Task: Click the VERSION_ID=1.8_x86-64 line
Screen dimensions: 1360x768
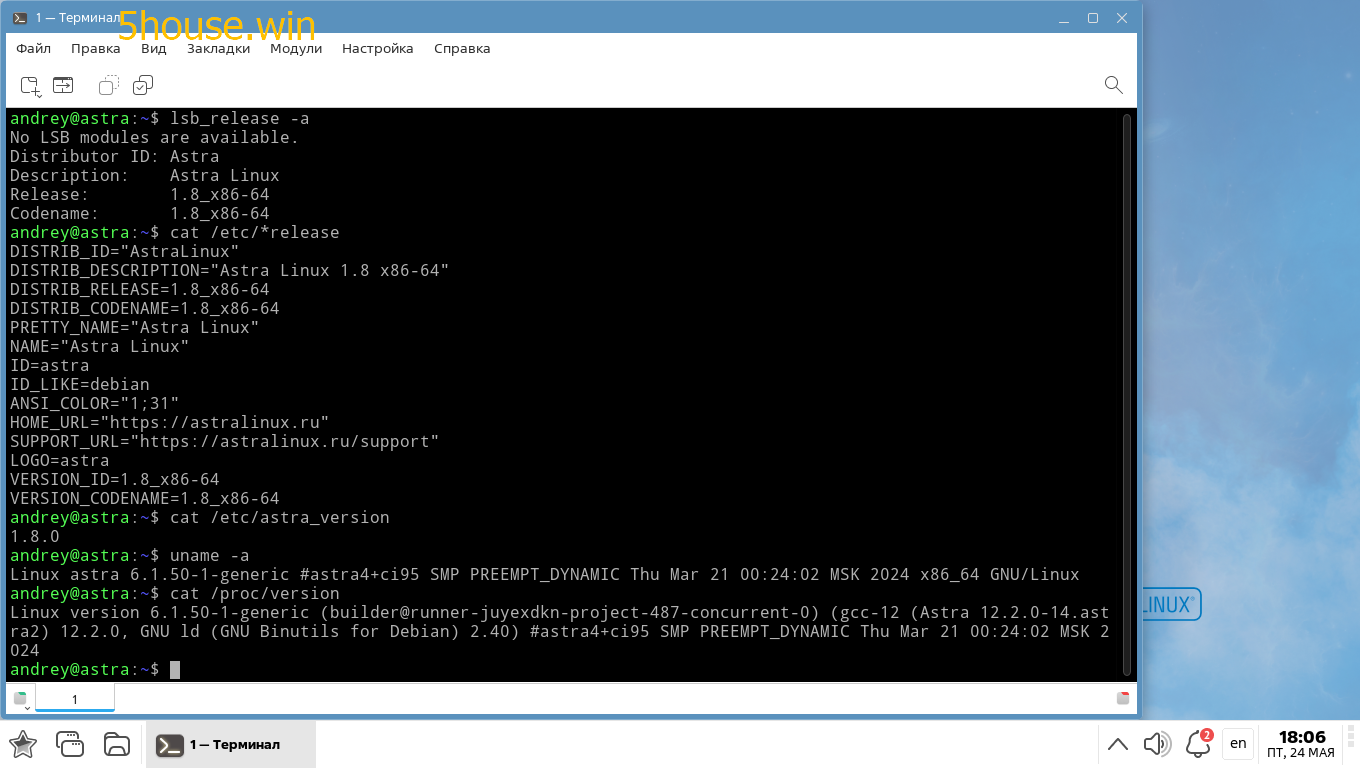Action: [x=115, y=479]
